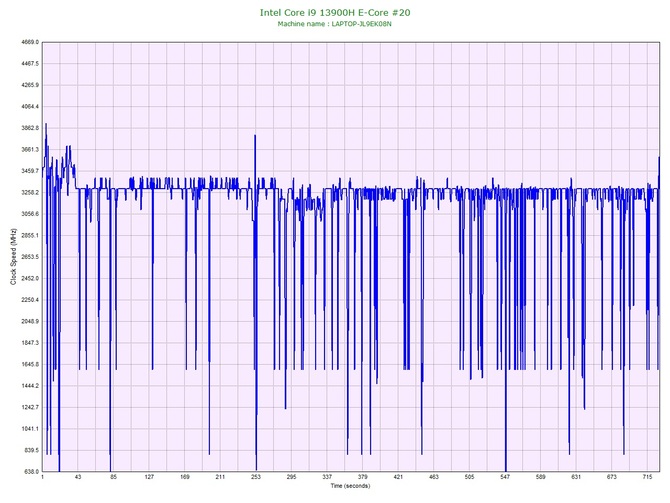
Task: Click the 'Time (seconds)' axis label
Action: pyautogui.click(x=350, y=486)
